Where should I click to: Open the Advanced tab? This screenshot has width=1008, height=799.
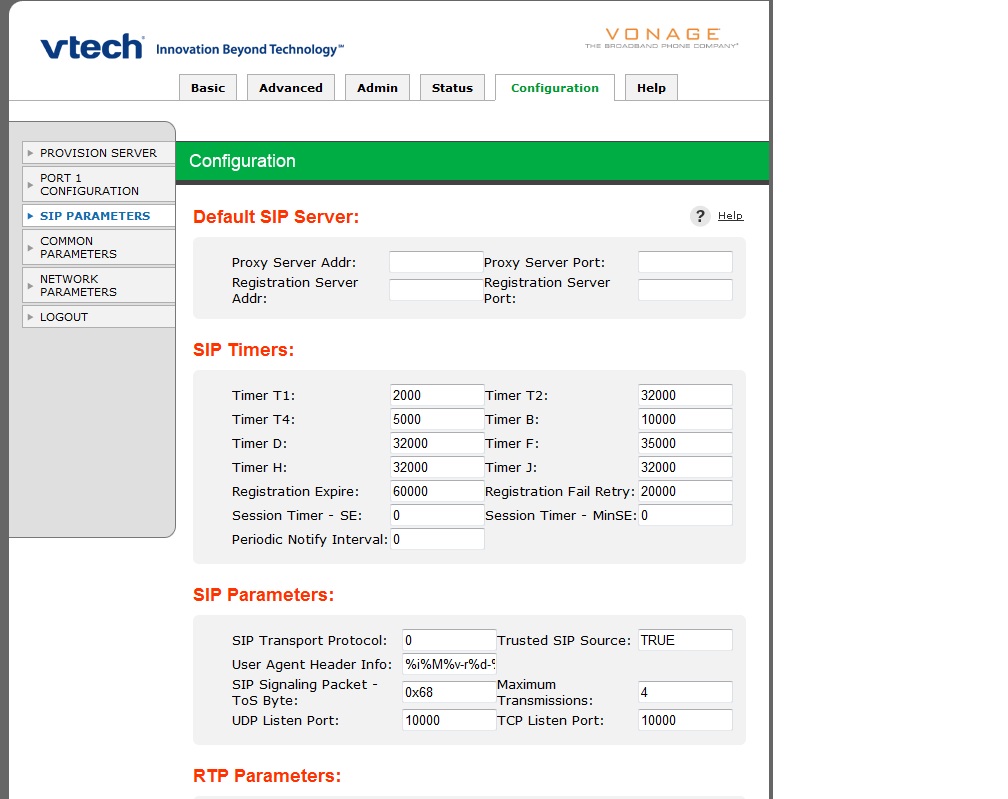[291, 88]
